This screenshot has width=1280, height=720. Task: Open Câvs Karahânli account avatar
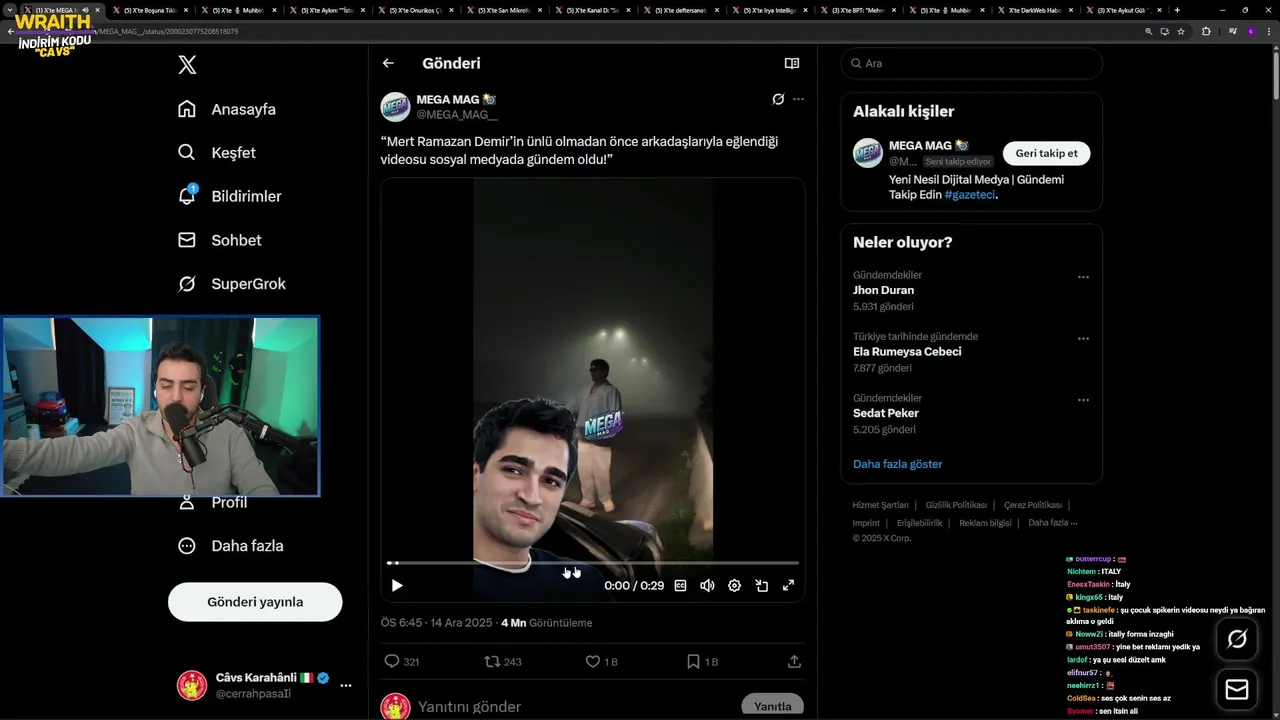click(x=192, y=686)
